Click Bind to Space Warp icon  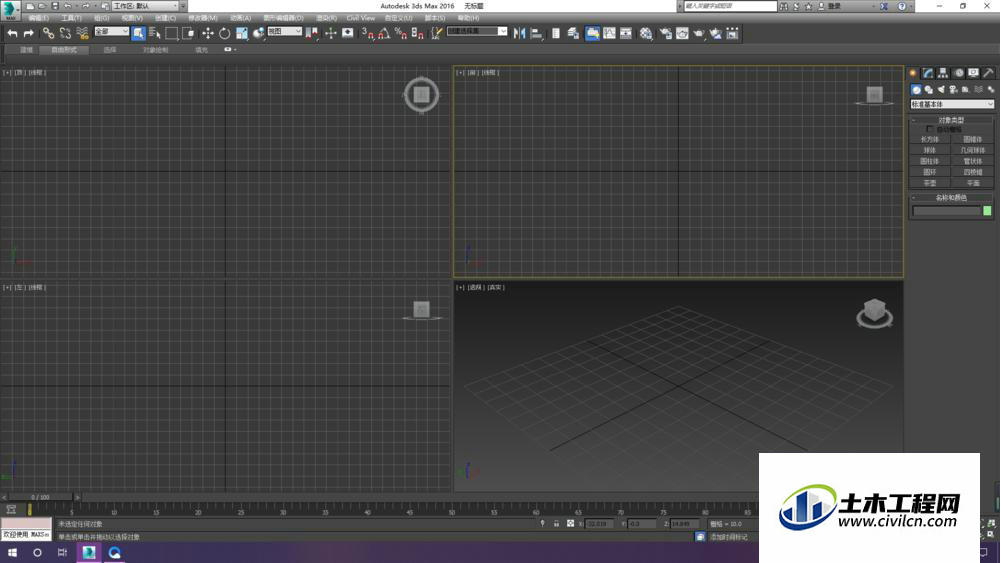coord(82,33)
